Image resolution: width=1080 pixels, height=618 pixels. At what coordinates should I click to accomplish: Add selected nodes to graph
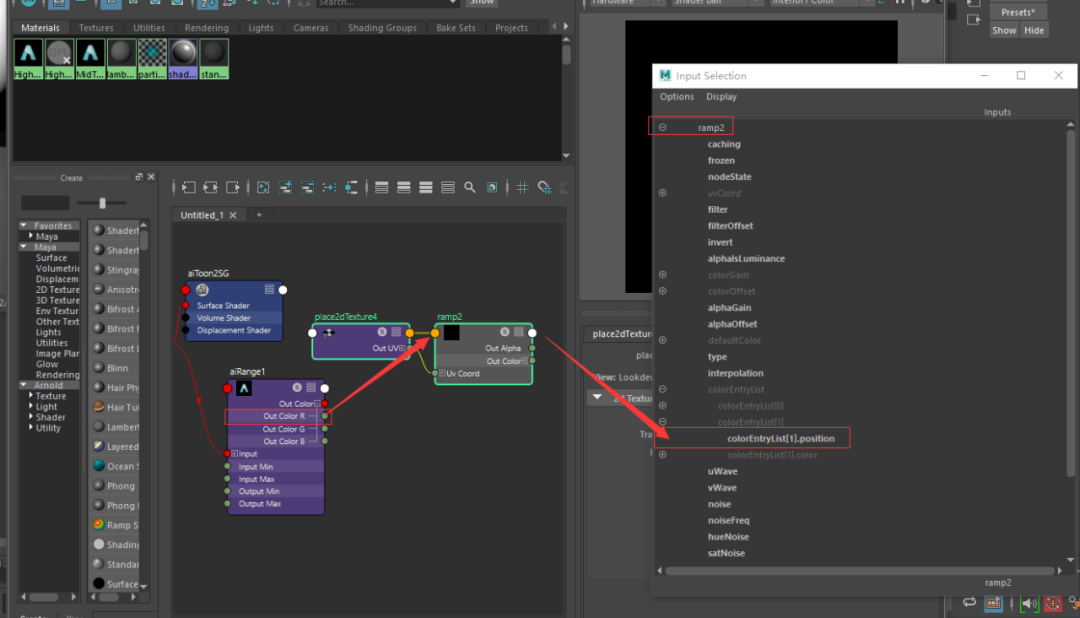point(285,187)
